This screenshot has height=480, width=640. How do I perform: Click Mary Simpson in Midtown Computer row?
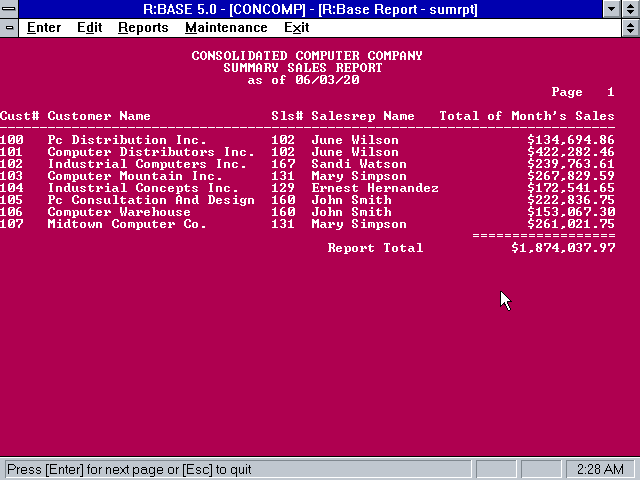coord(359,224)
